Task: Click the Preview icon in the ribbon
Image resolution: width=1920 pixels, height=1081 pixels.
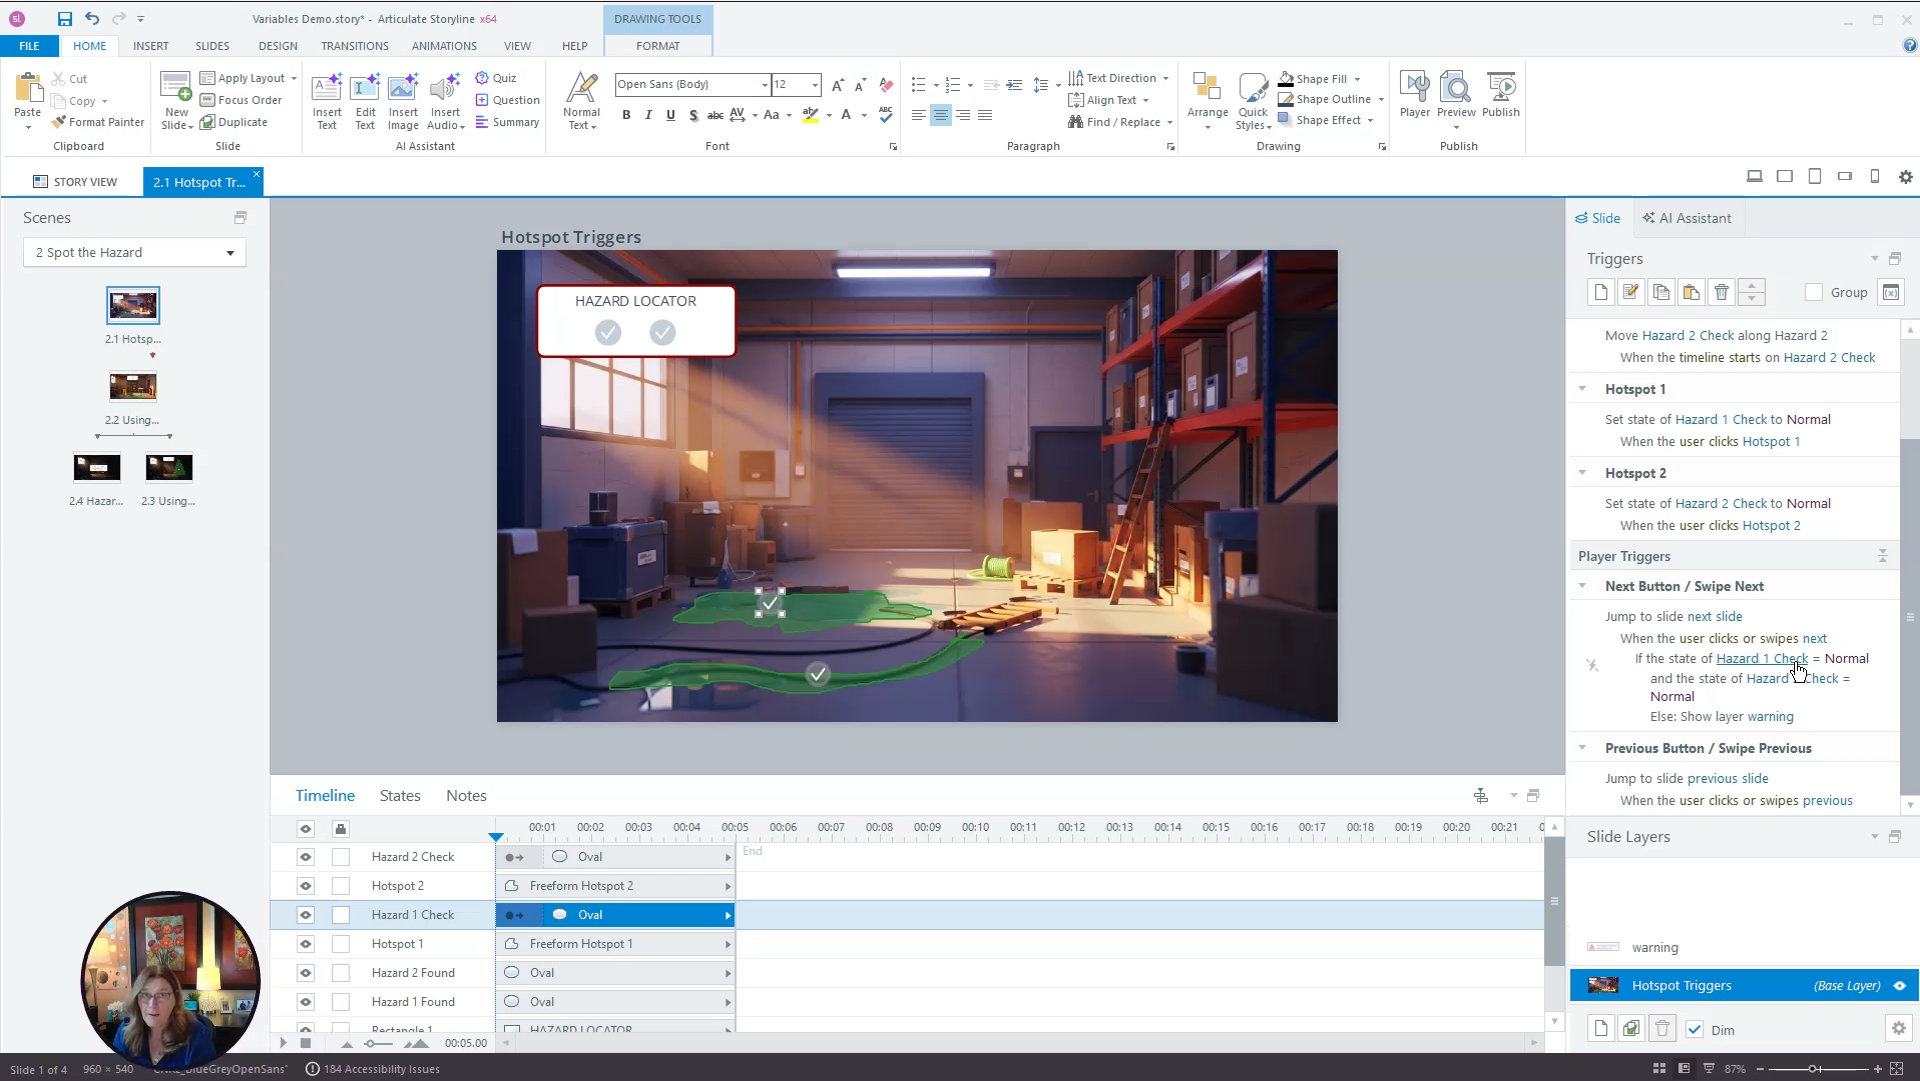Action: tap(1455, 90)
